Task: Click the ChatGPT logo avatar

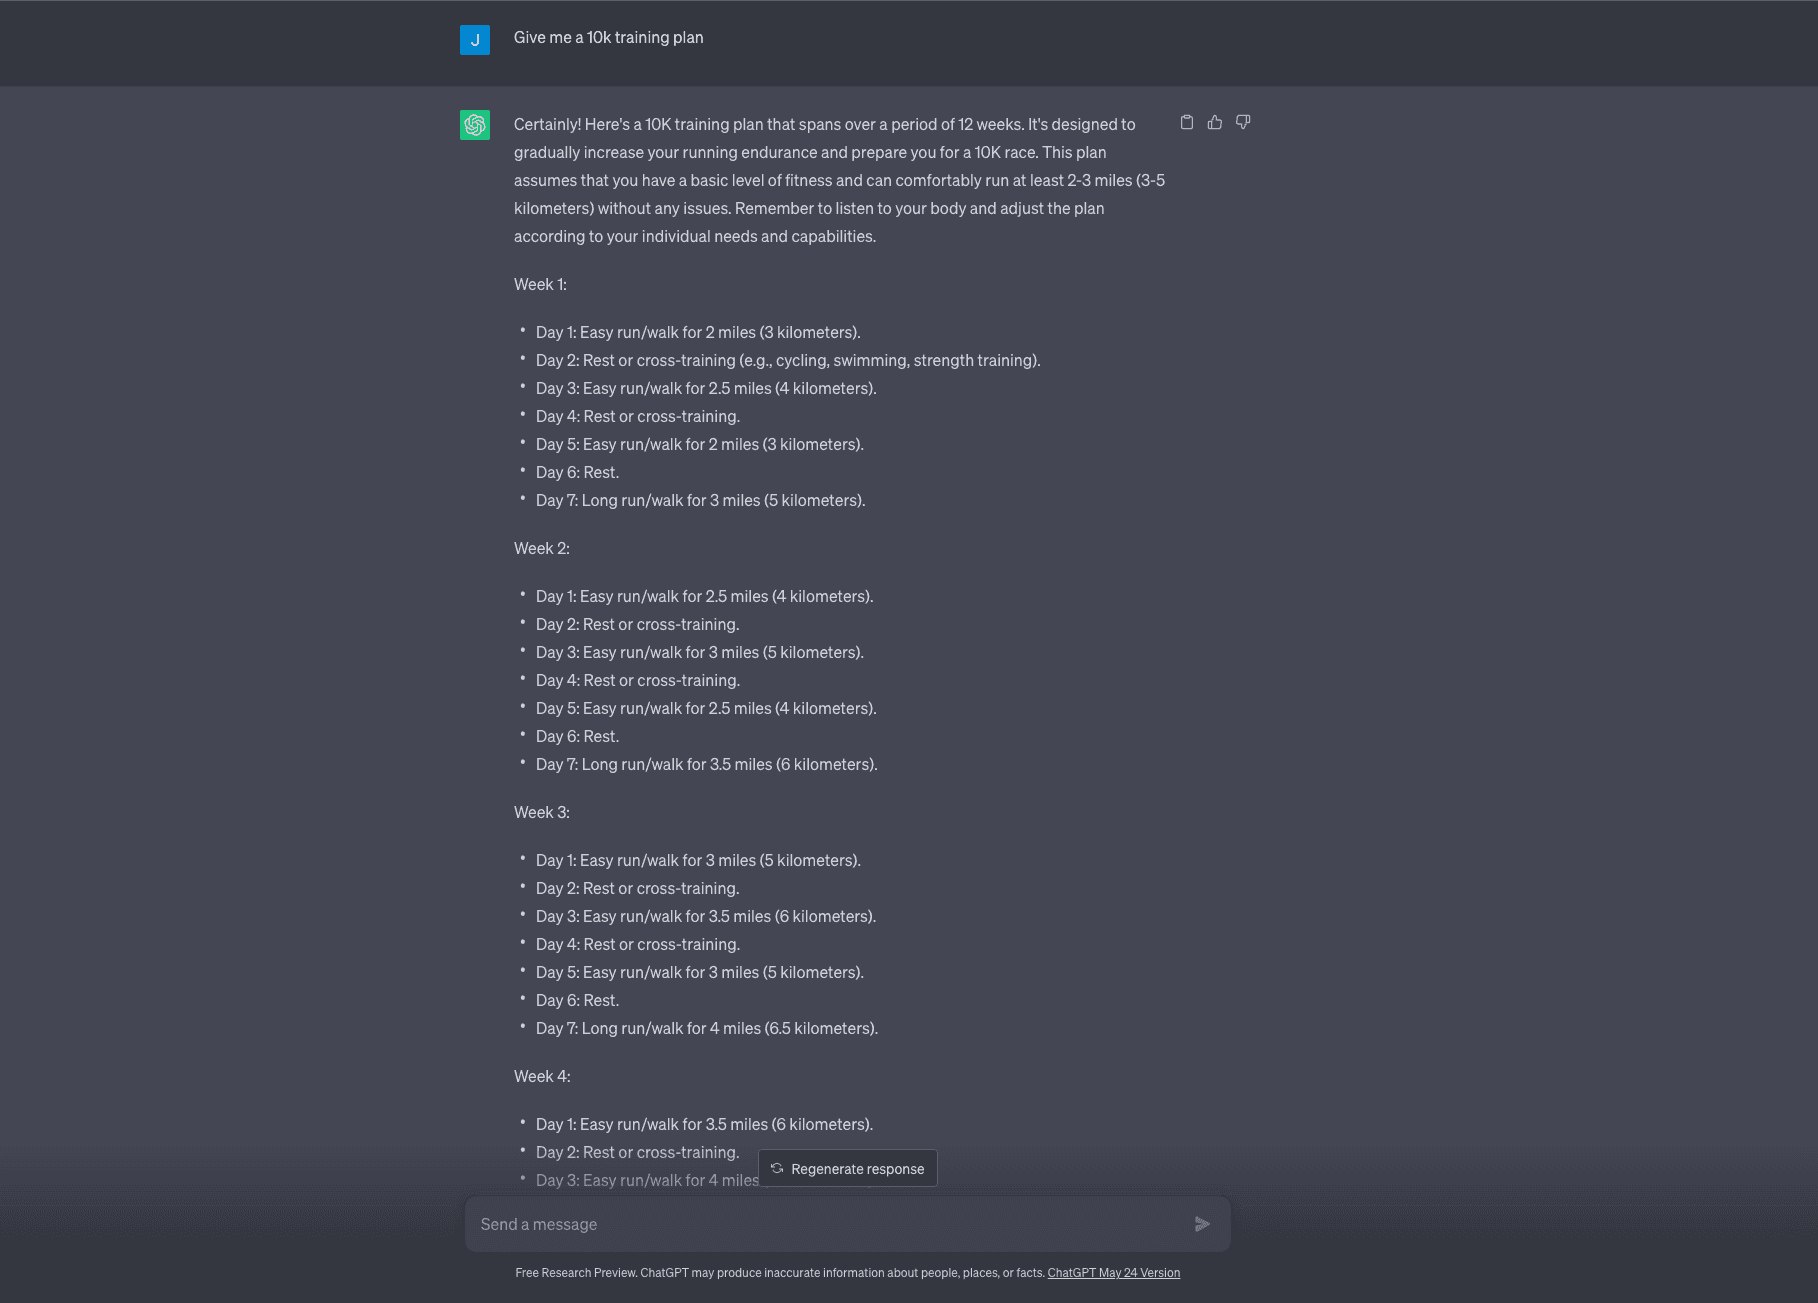Action: click(475, 125)
